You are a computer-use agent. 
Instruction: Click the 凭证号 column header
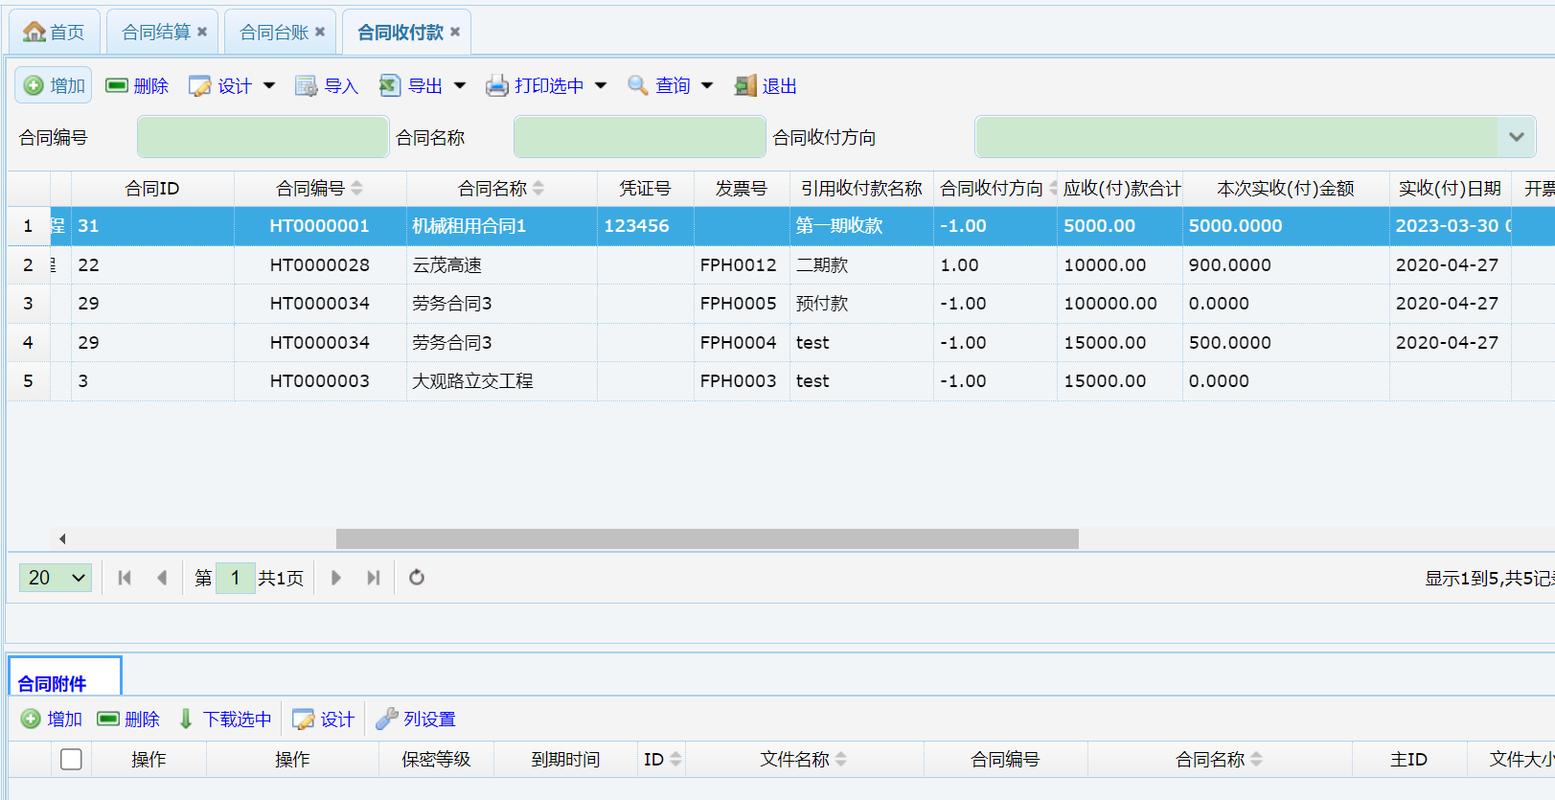coord(645,188)
